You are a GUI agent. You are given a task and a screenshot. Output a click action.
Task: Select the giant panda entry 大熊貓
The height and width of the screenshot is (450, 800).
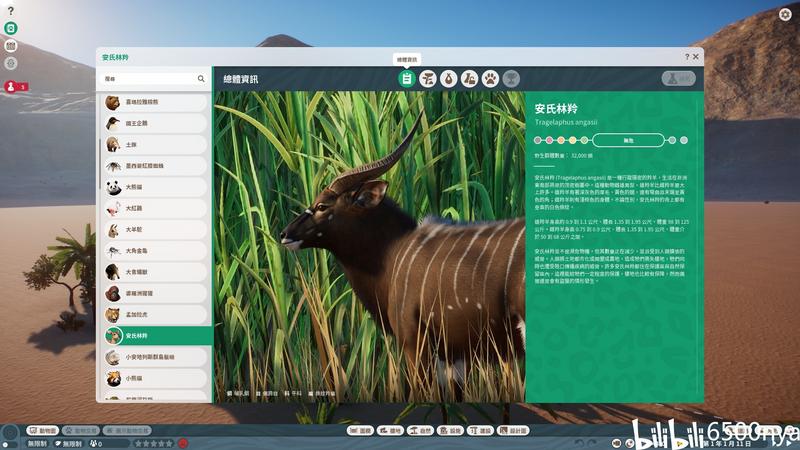(155, 187)
